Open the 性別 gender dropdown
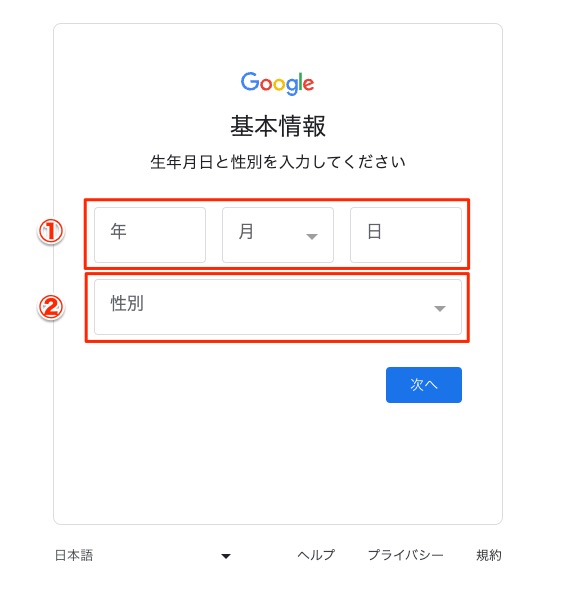This screenshot has height=604, width=566. coord(278,307)
